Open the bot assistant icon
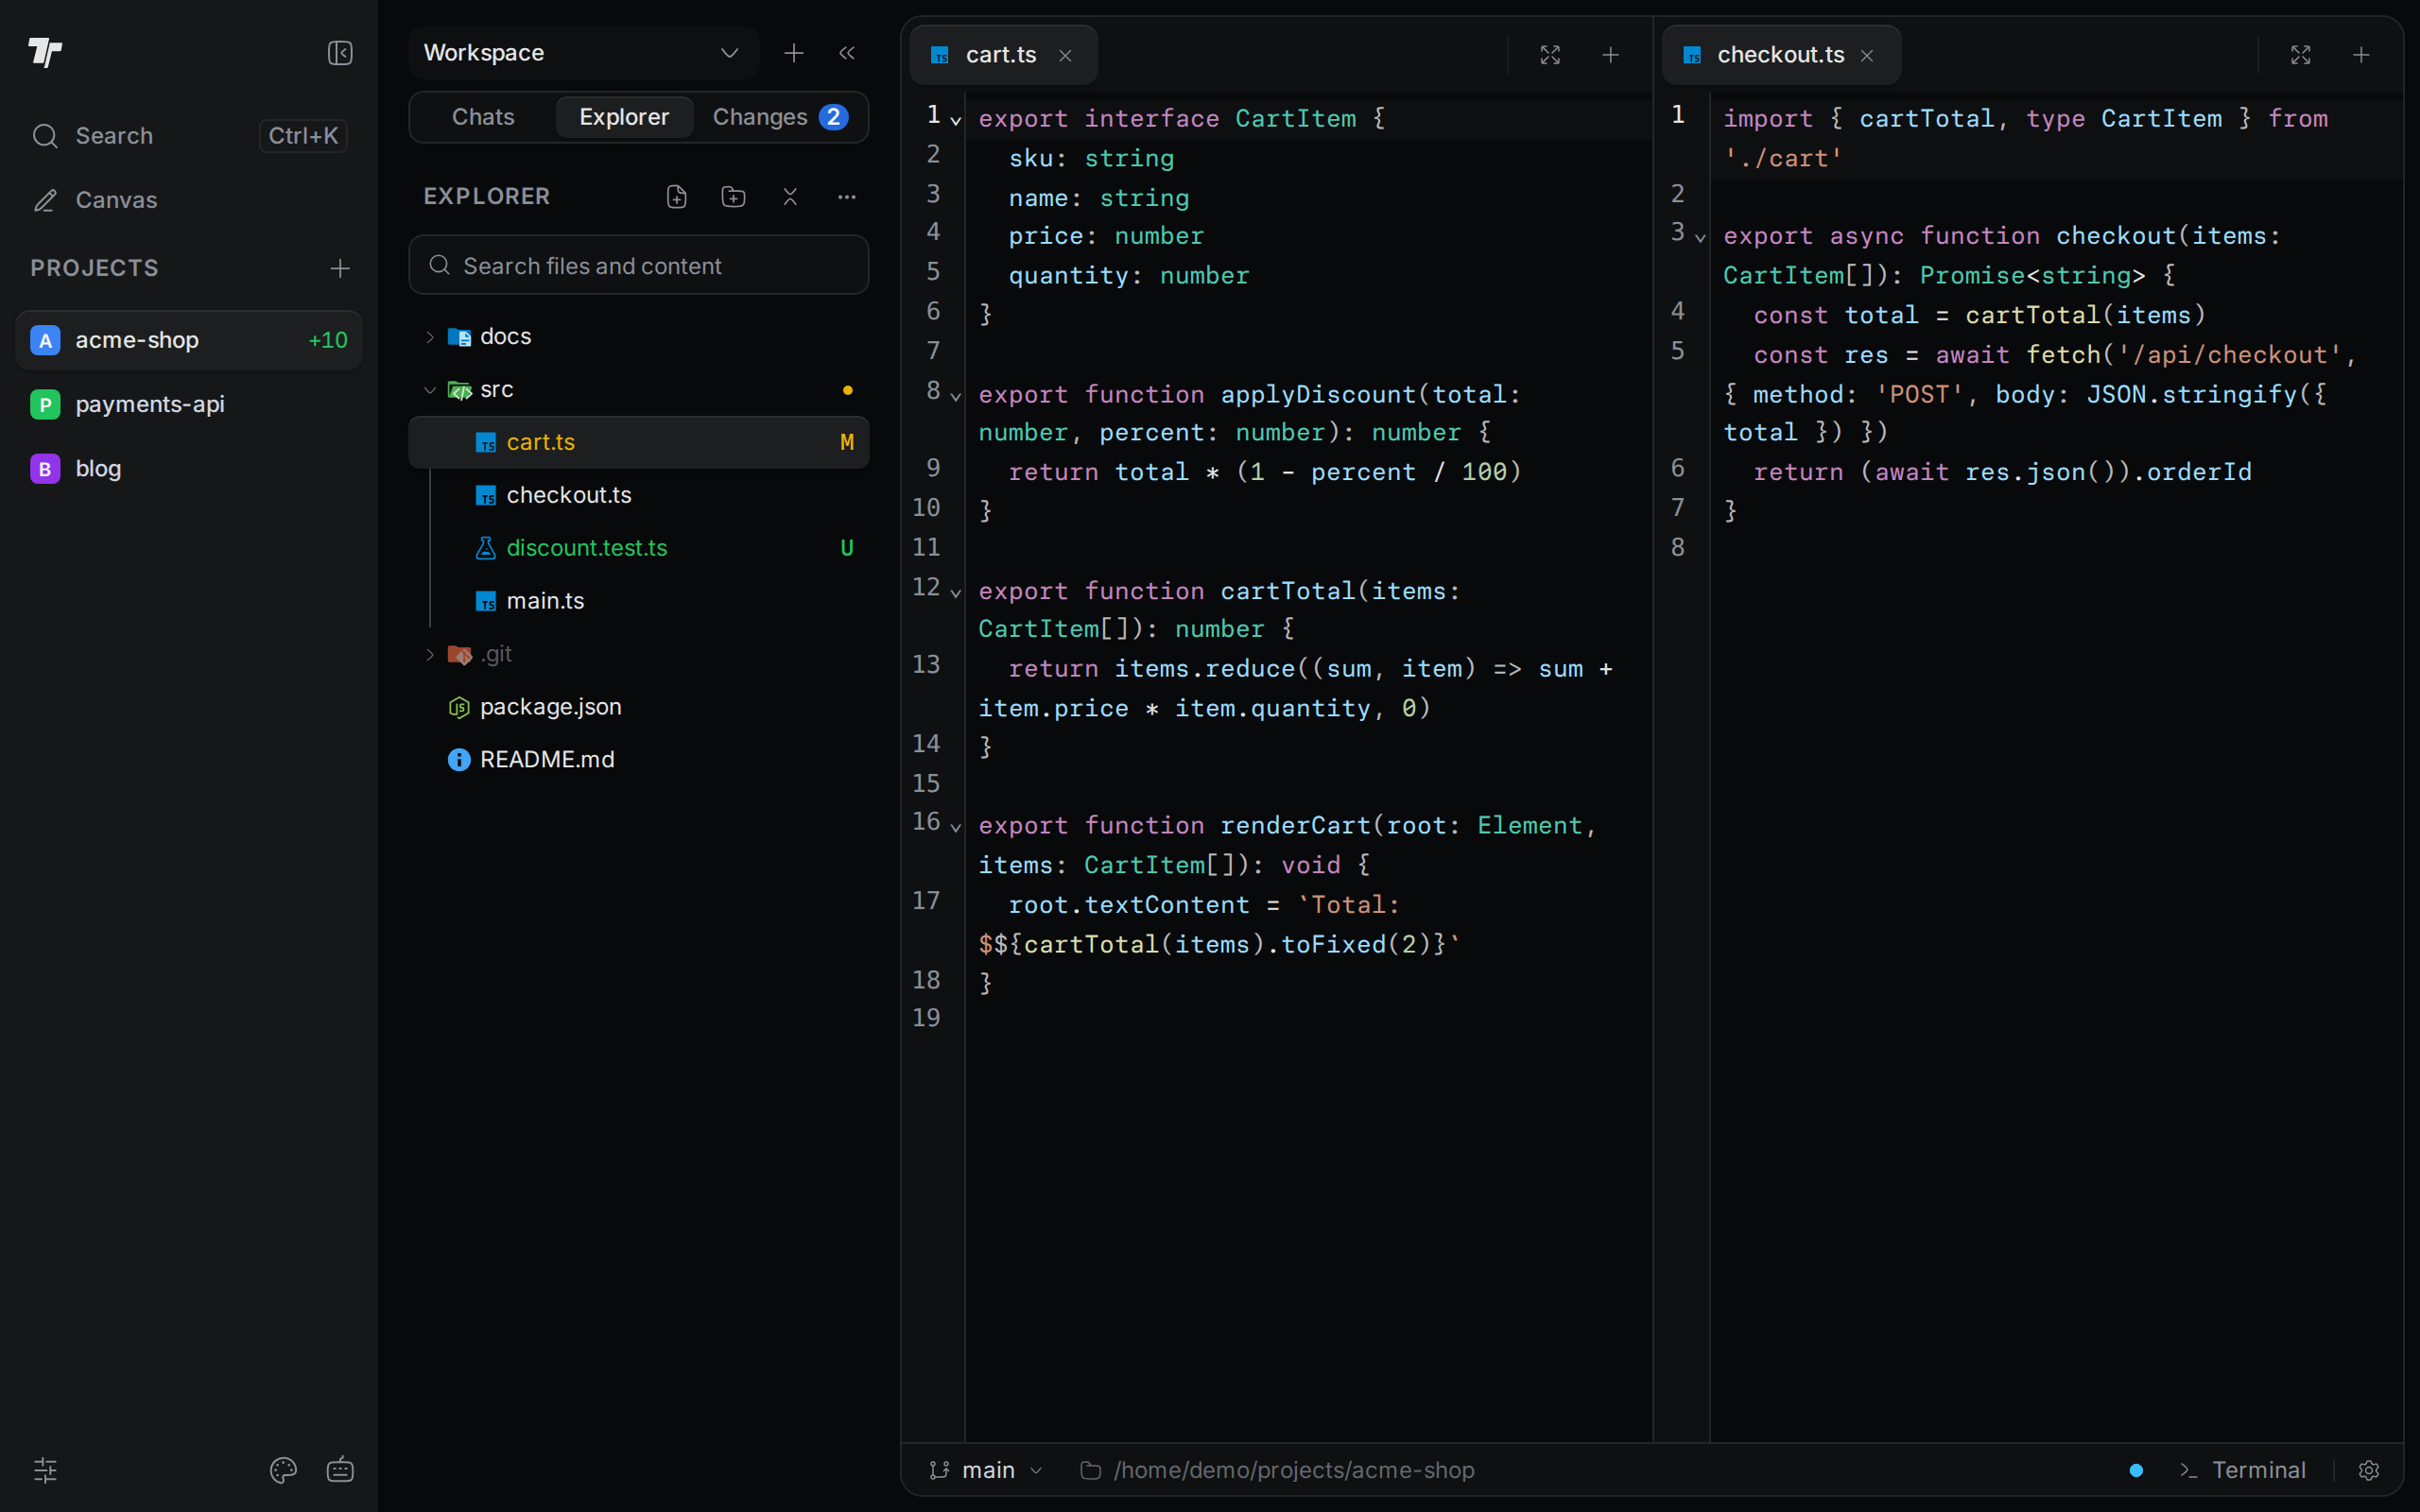Image resolution: width=2420 pixels, height=1512 pixels. pos(340,1470)
